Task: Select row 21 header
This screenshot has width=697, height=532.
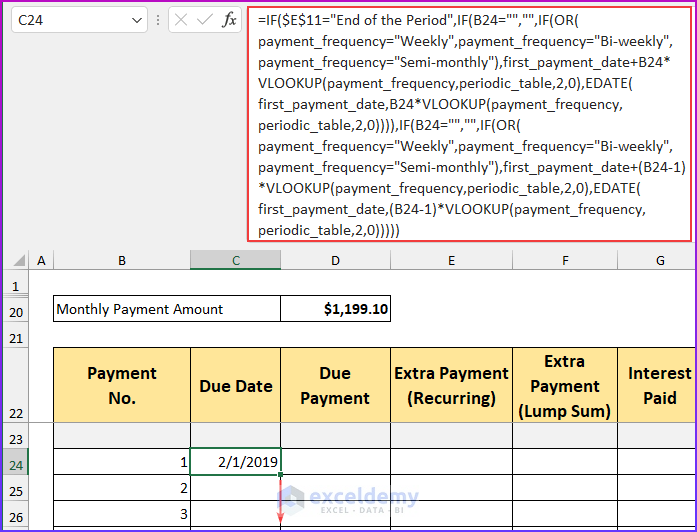Action: [x=16, y=335]
